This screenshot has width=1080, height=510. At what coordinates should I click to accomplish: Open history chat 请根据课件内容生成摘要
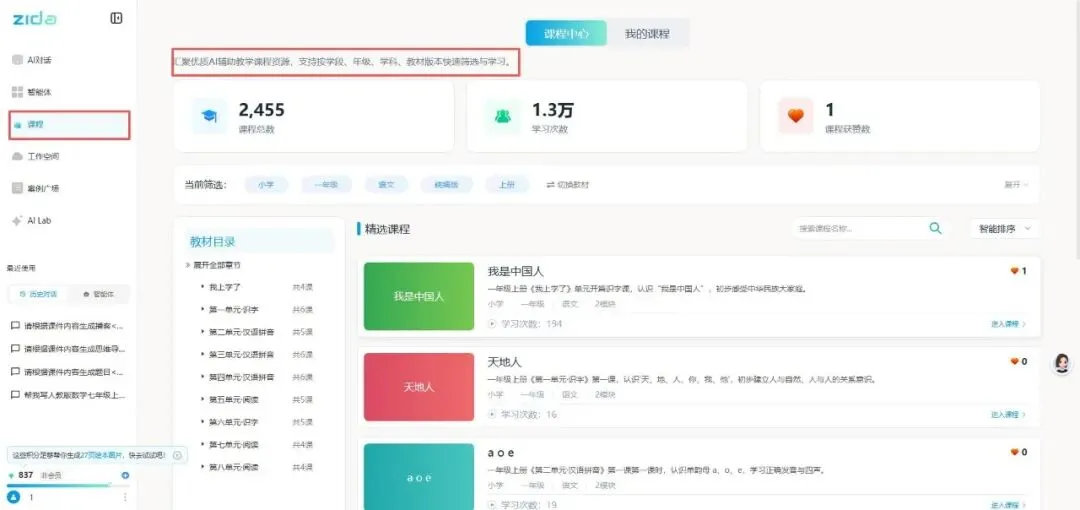click(x=68, y=326)
